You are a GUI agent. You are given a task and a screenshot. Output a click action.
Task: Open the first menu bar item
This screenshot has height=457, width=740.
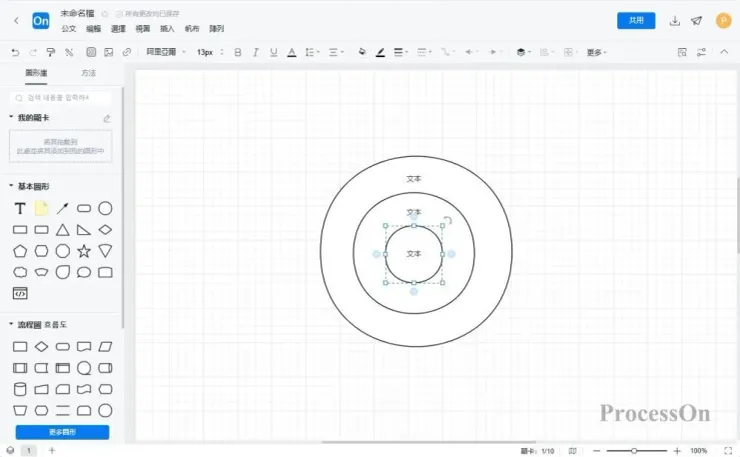point(68,29)
